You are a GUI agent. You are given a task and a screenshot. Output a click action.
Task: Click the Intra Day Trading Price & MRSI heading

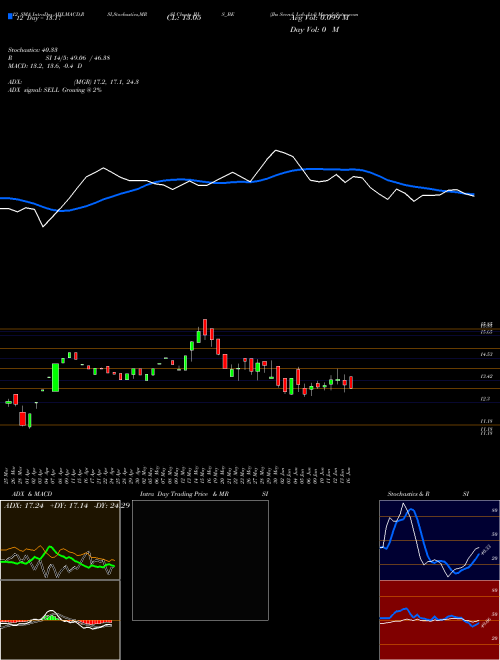205,494
